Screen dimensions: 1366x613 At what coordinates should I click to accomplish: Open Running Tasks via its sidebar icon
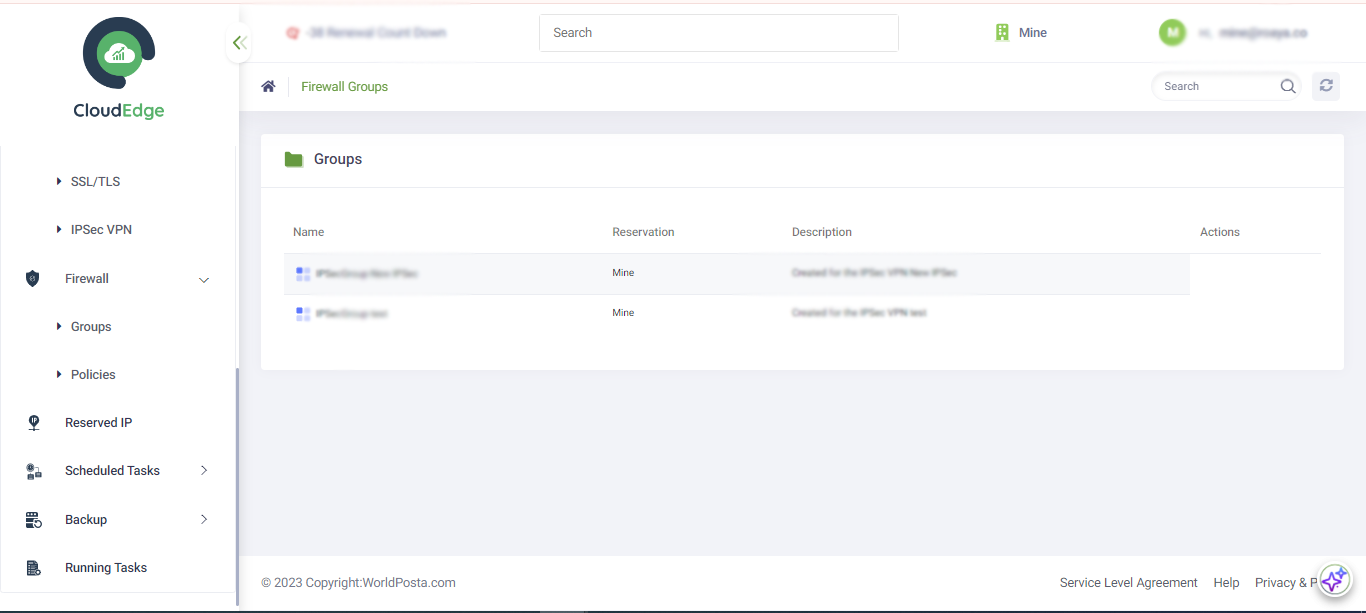[x=33, y=567]
